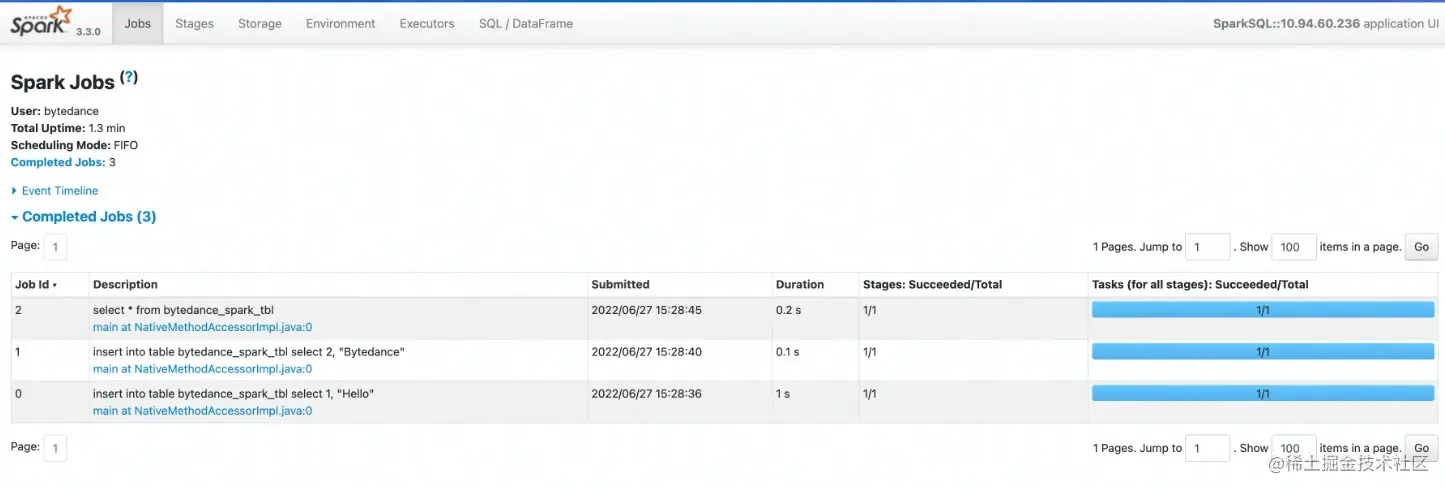Click submitted time 2022/06/27 15:28:40
1445x490 pixels.
(646, 352)
